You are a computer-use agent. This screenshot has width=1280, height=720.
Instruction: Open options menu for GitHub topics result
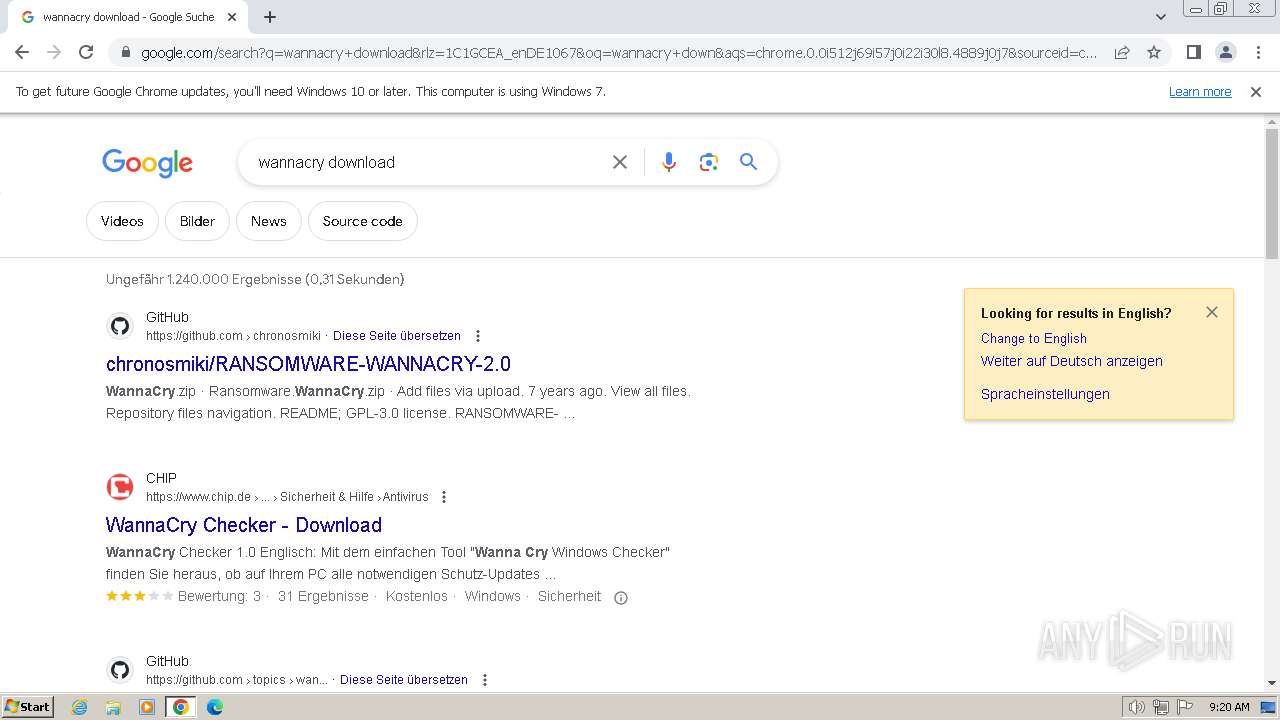(485, 680)
